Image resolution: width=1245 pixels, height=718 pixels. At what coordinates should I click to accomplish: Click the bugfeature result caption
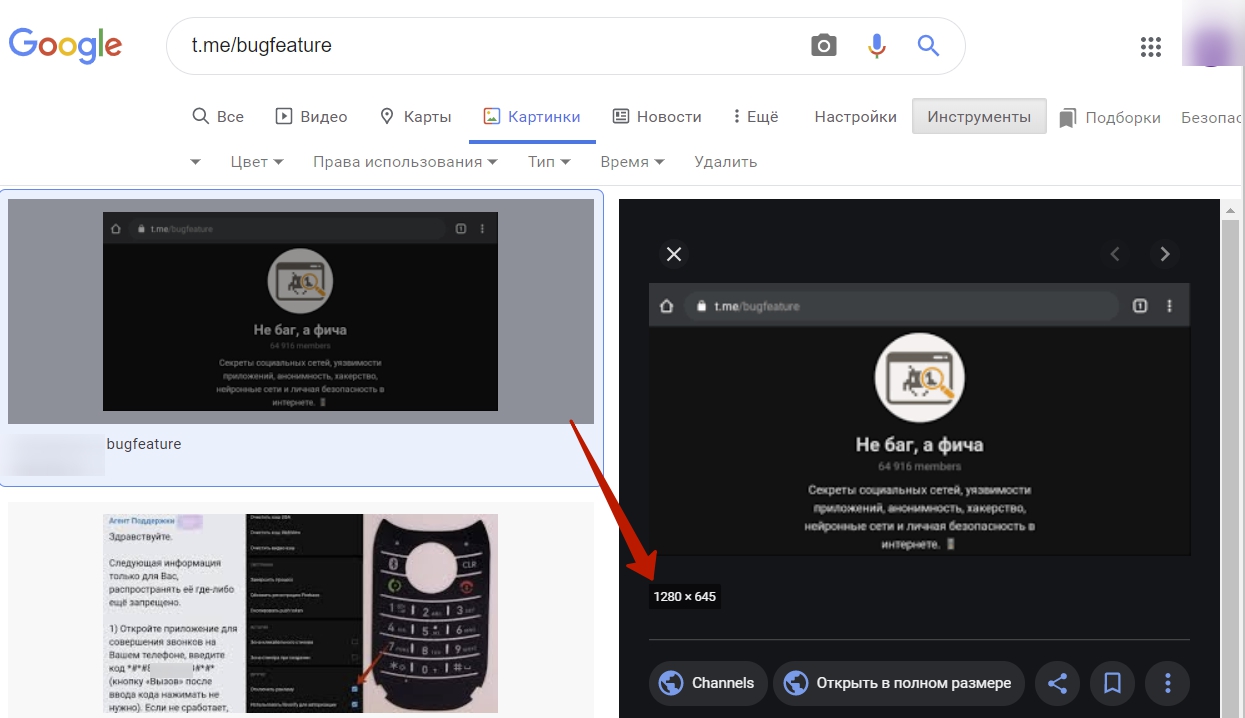tap(144, 444)
